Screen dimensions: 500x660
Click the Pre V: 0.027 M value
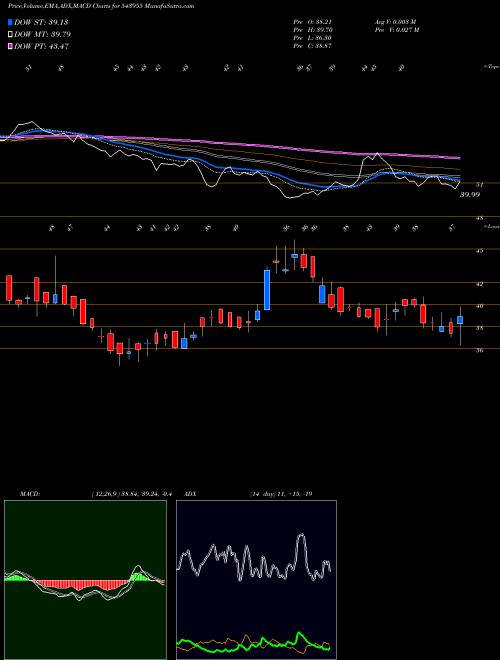point(396,30)
